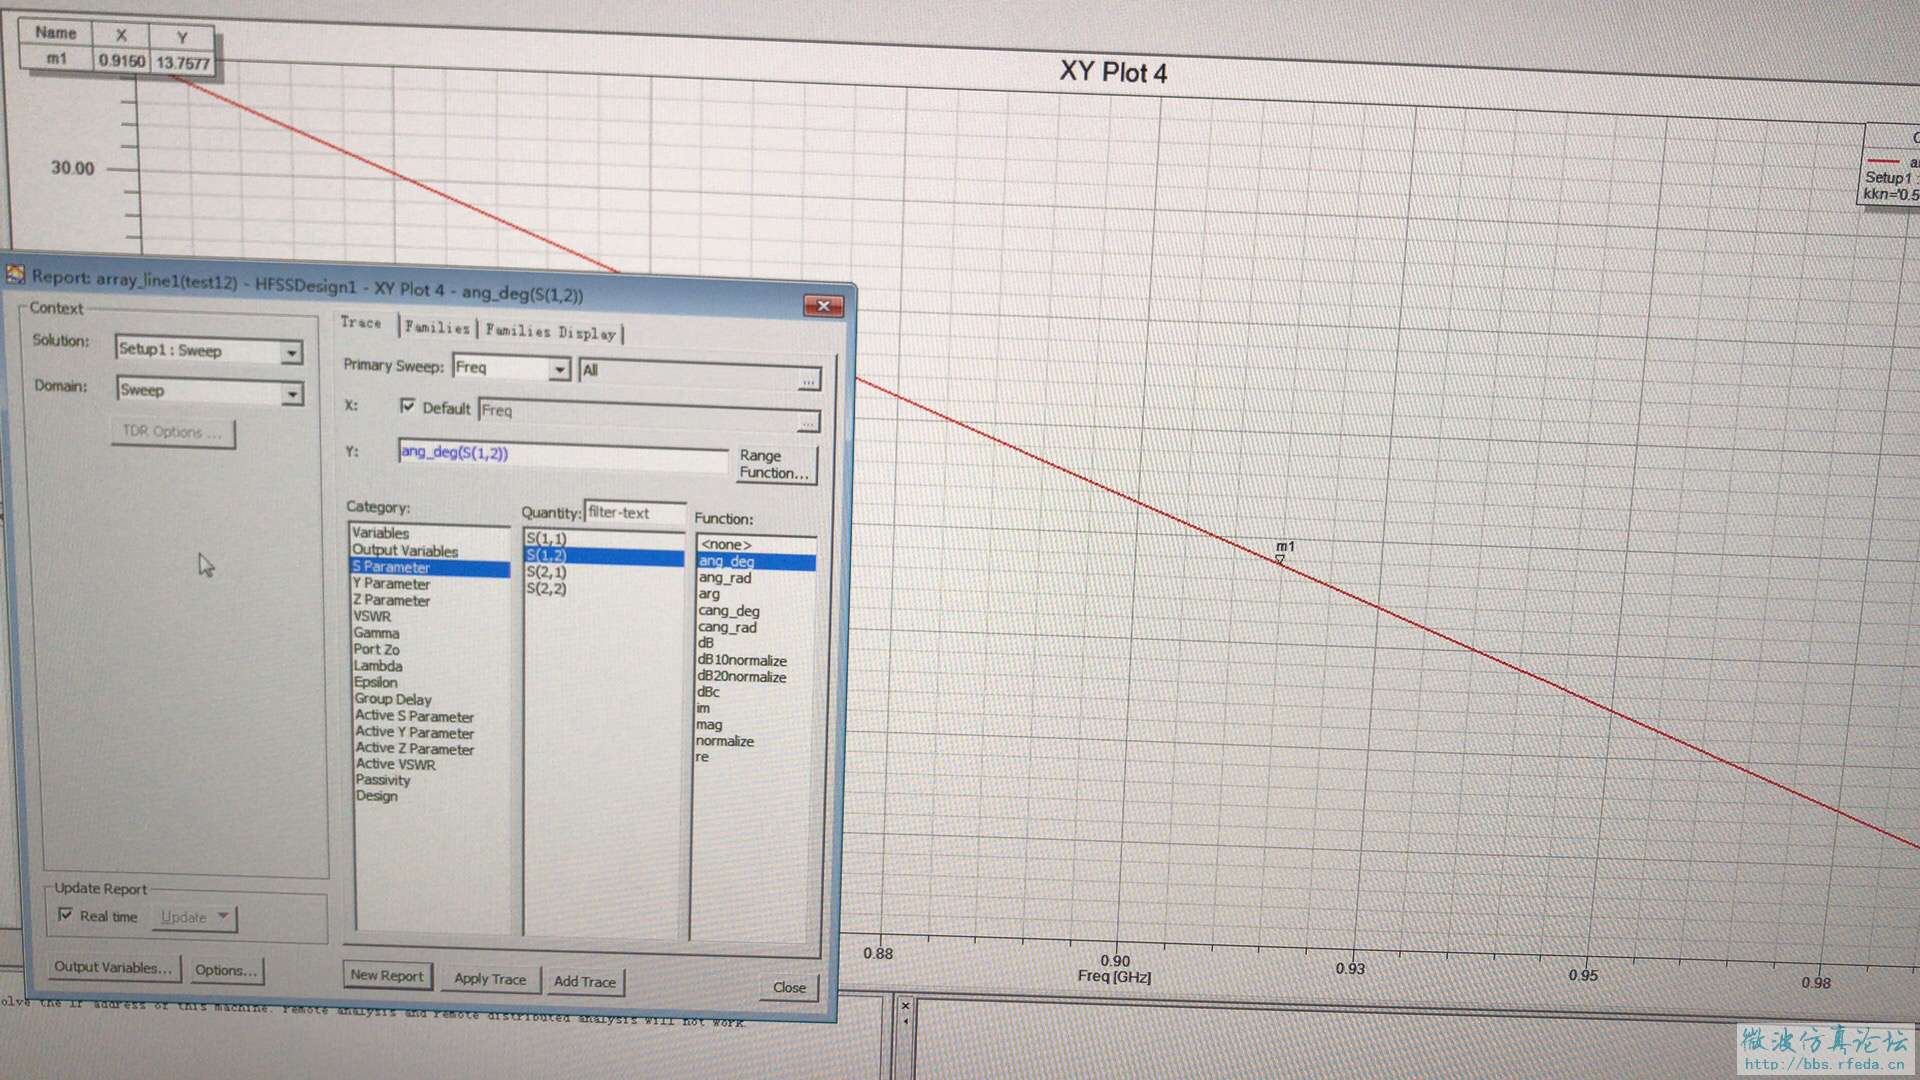
Task: Select Active Z Parameter category
Action: (415, 748)
